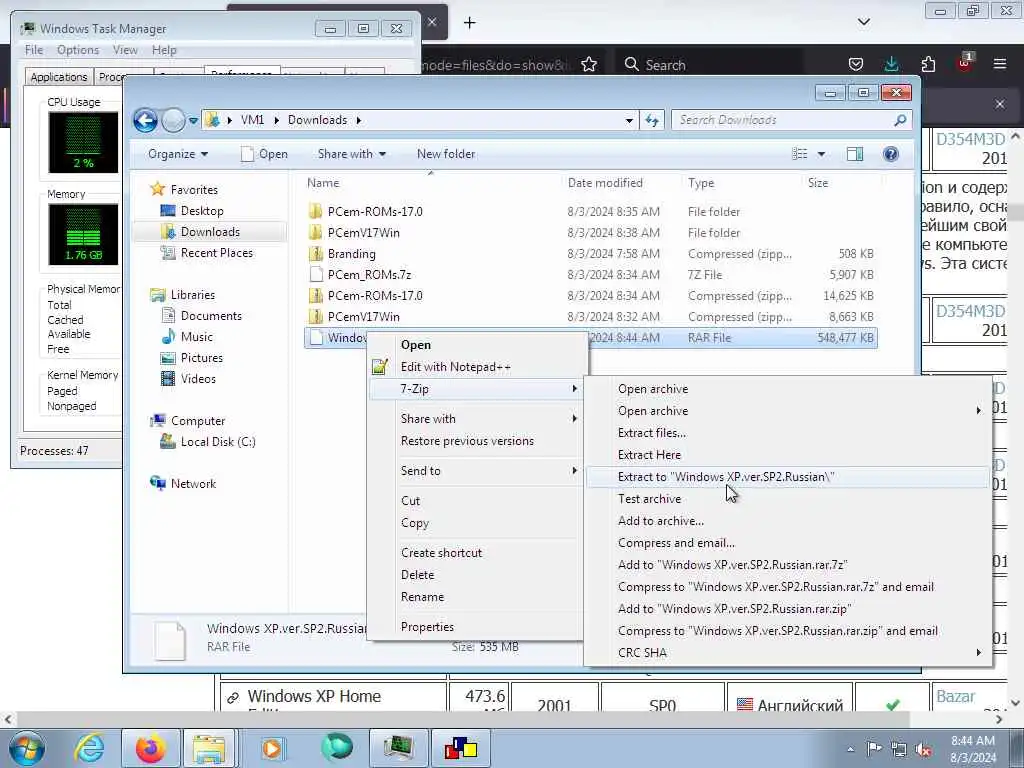
Task: Click the Search Downloads input field
Action: 784,120
